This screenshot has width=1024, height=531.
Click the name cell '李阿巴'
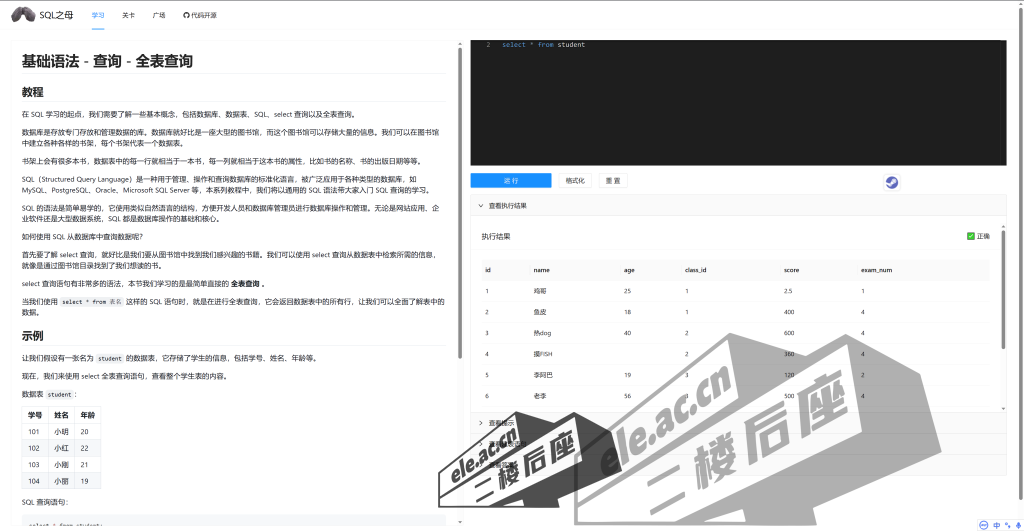(x=543, y=375)
